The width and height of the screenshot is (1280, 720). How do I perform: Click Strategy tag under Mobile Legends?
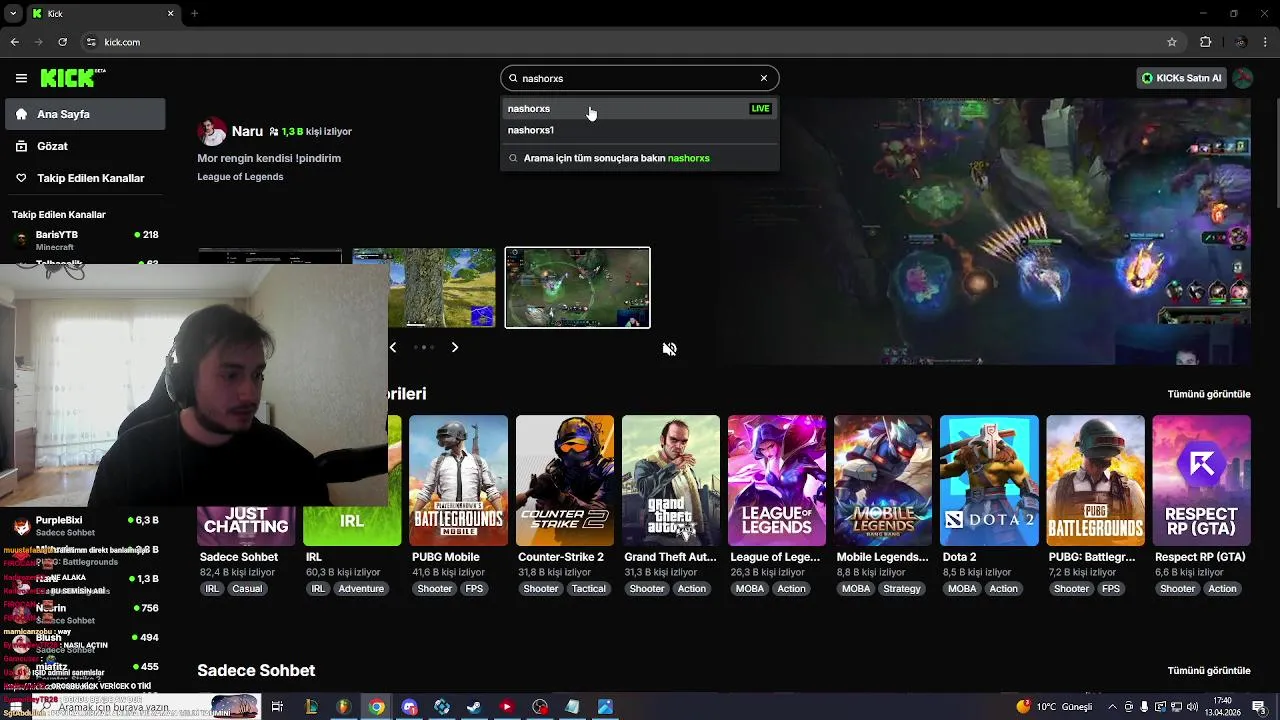pos(901,589)
